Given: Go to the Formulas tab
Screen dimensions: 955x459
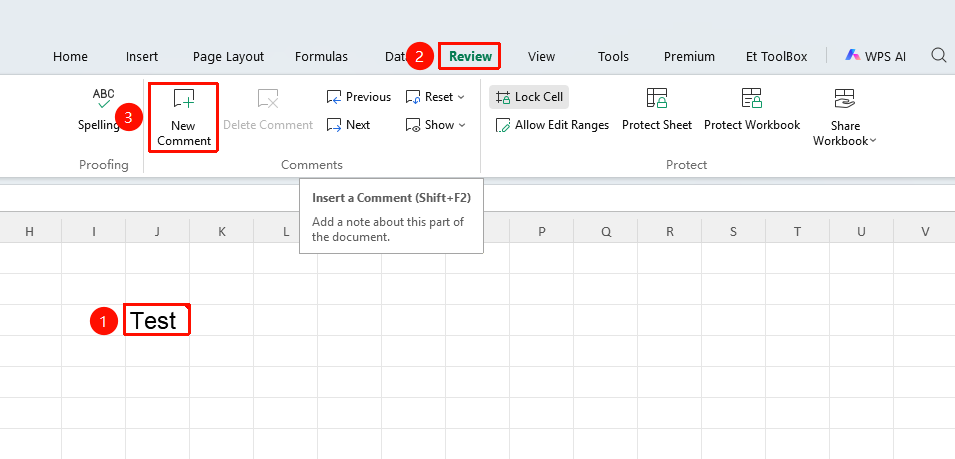Looking at the screenshot, I should click(x=321, y=57).
